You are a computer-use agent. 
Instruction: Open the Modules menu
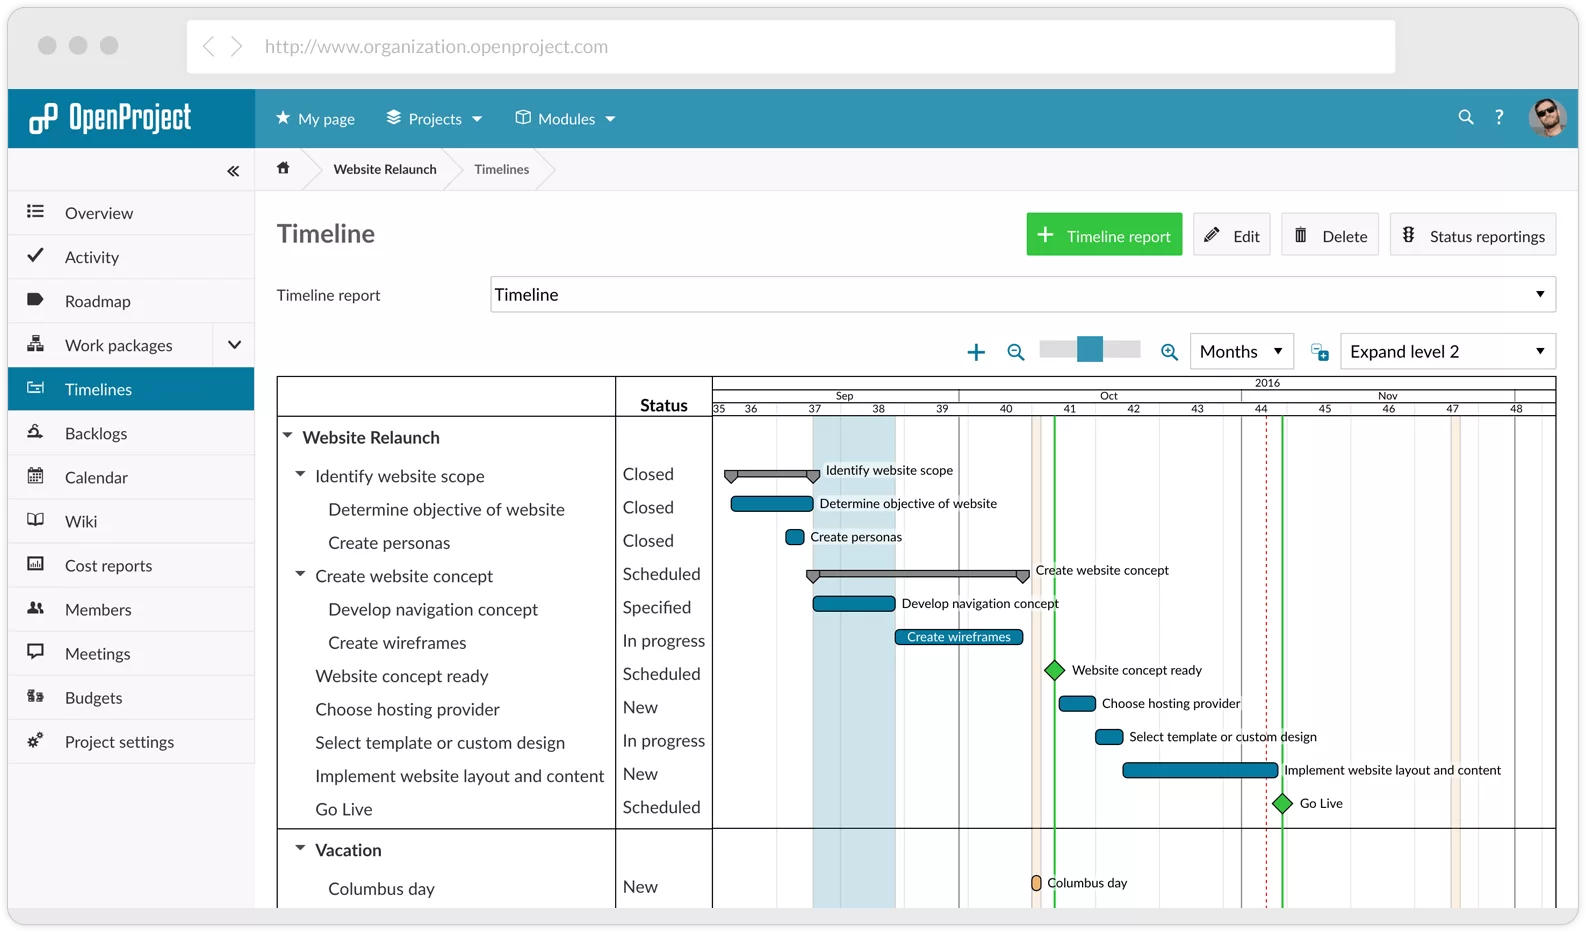point(565,118)
